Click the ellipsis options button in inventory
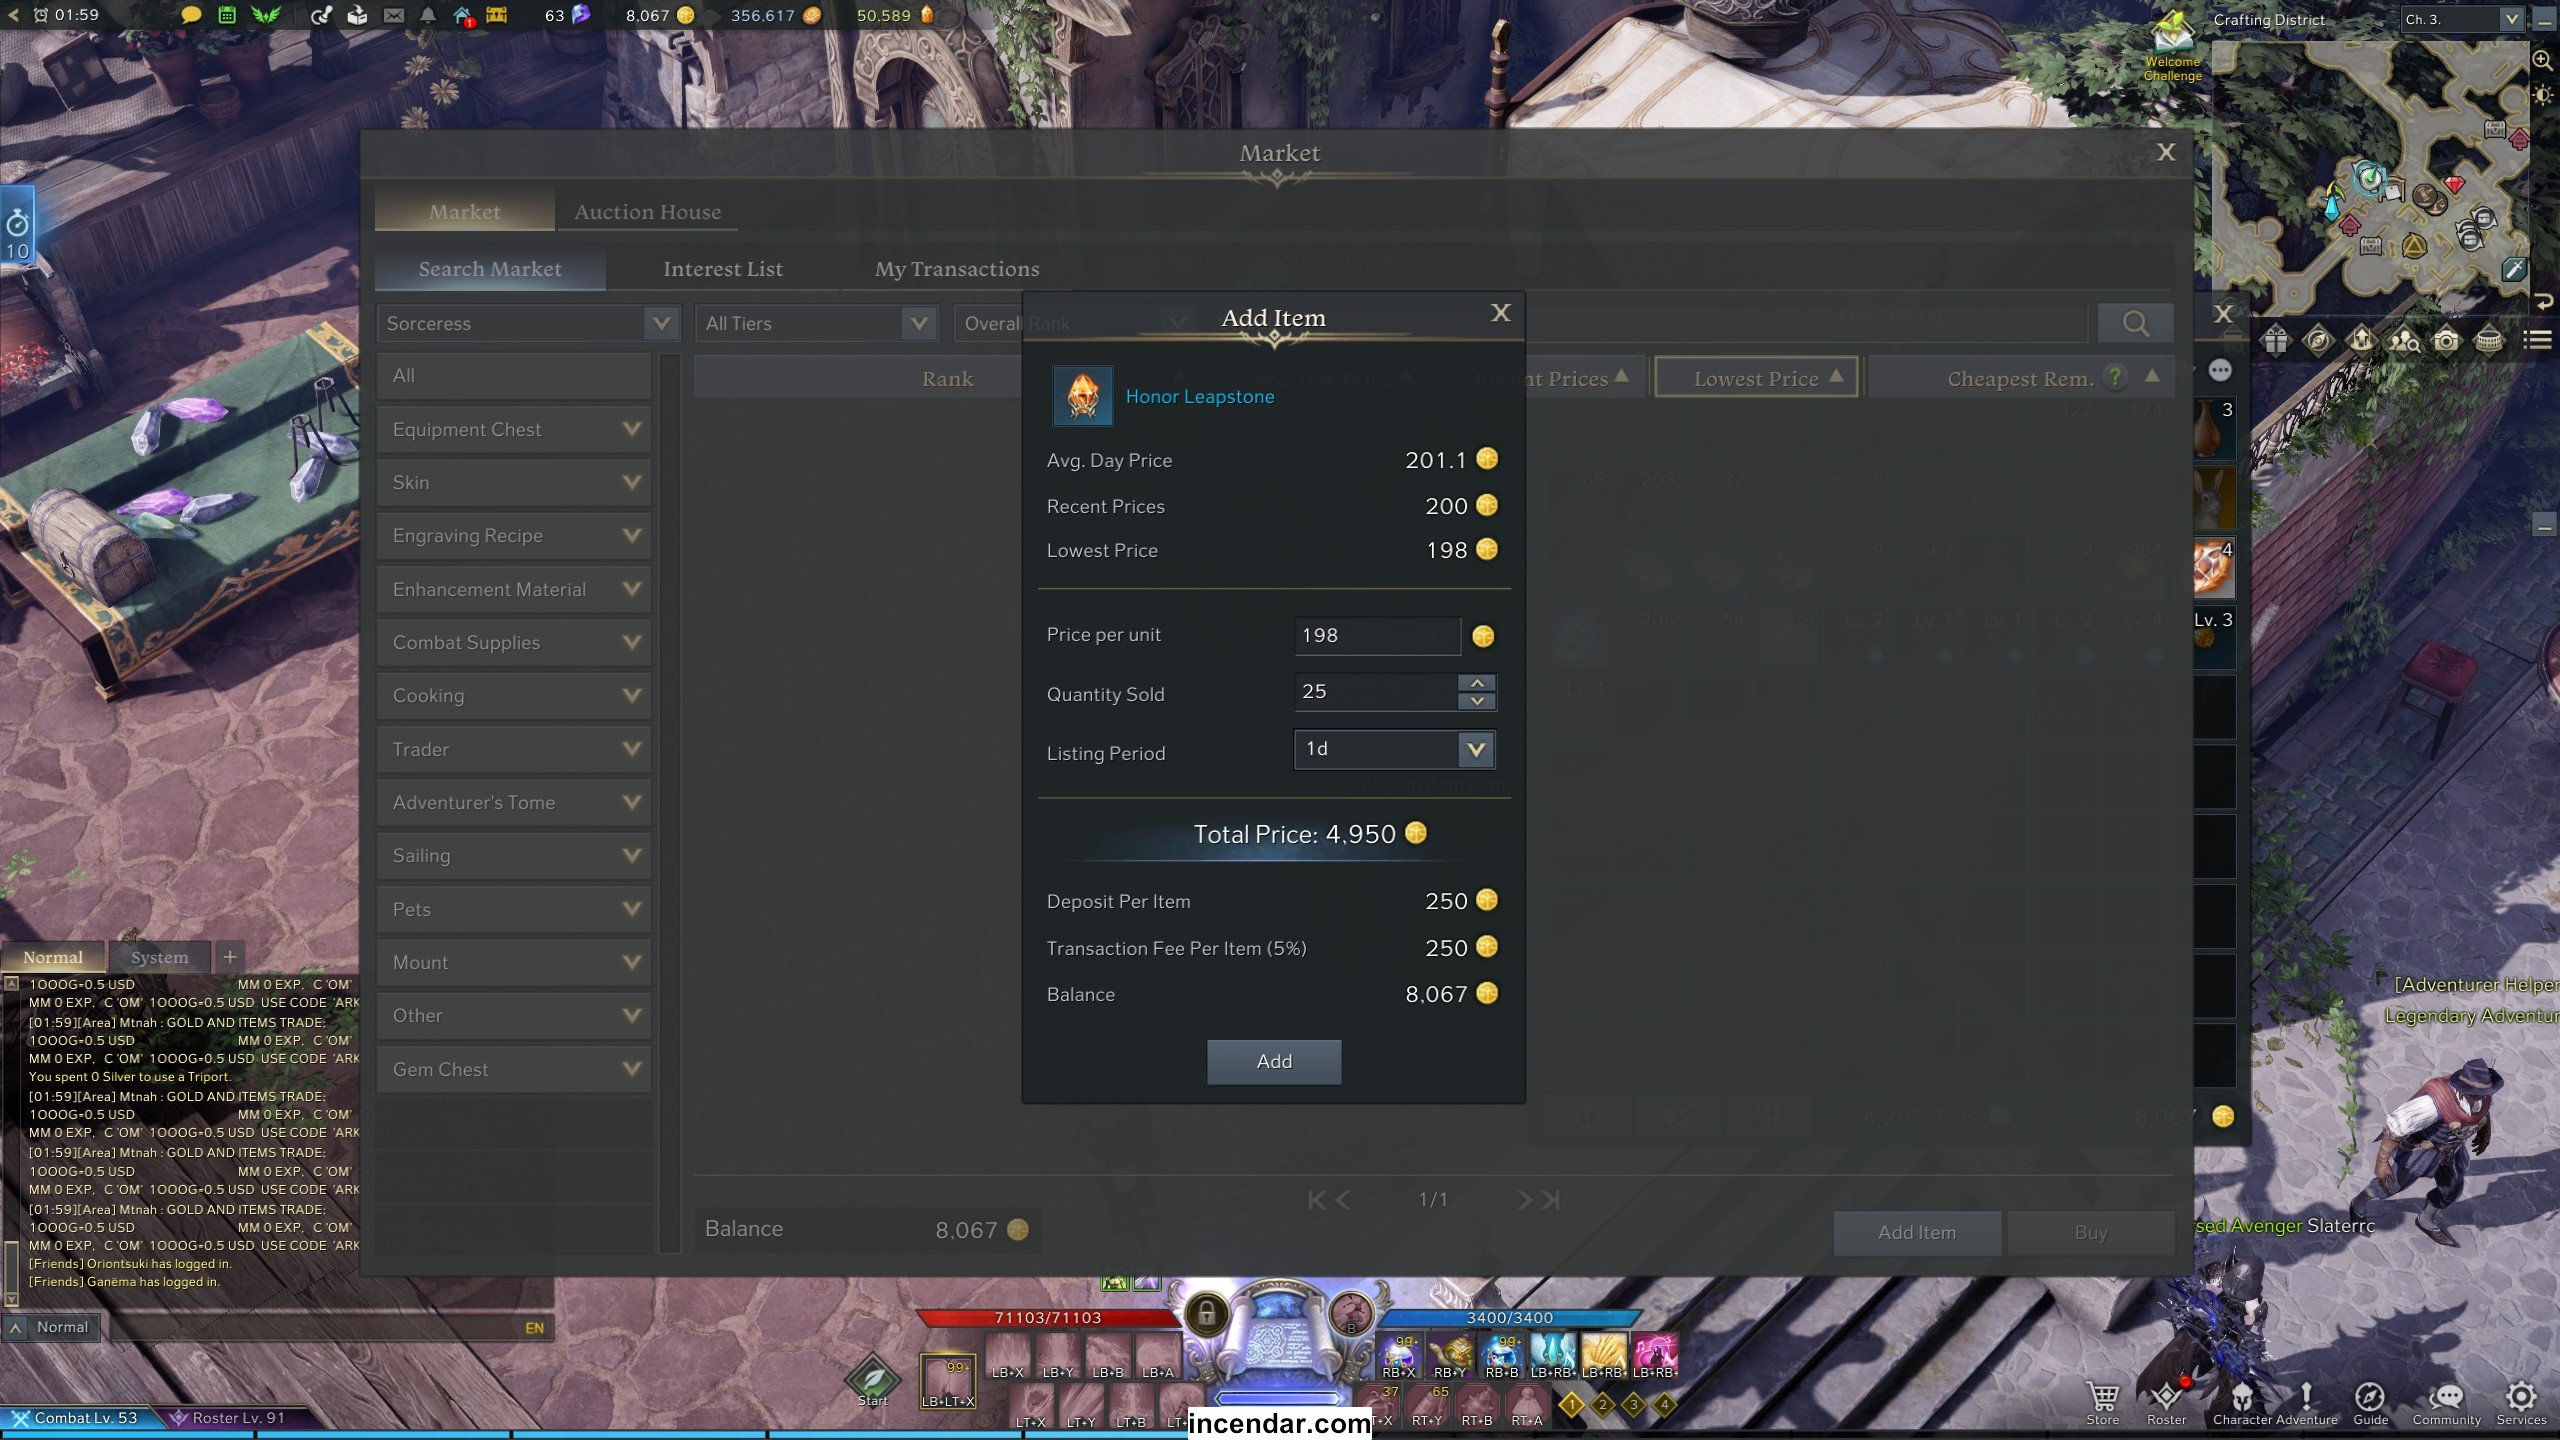The height and width of the screenshot is (1440, 2560). coord(2220,371)
